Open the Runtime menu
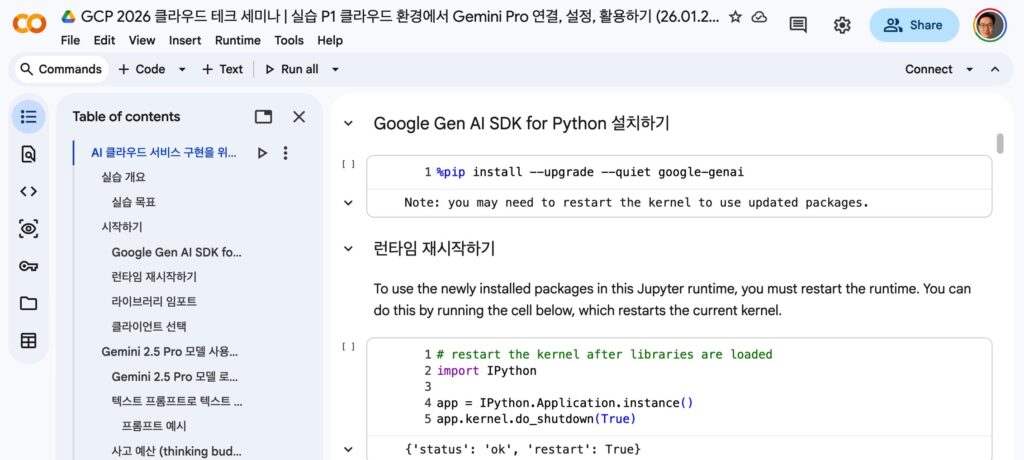This screenshot has width=1024, height=460. pos(238,41)
